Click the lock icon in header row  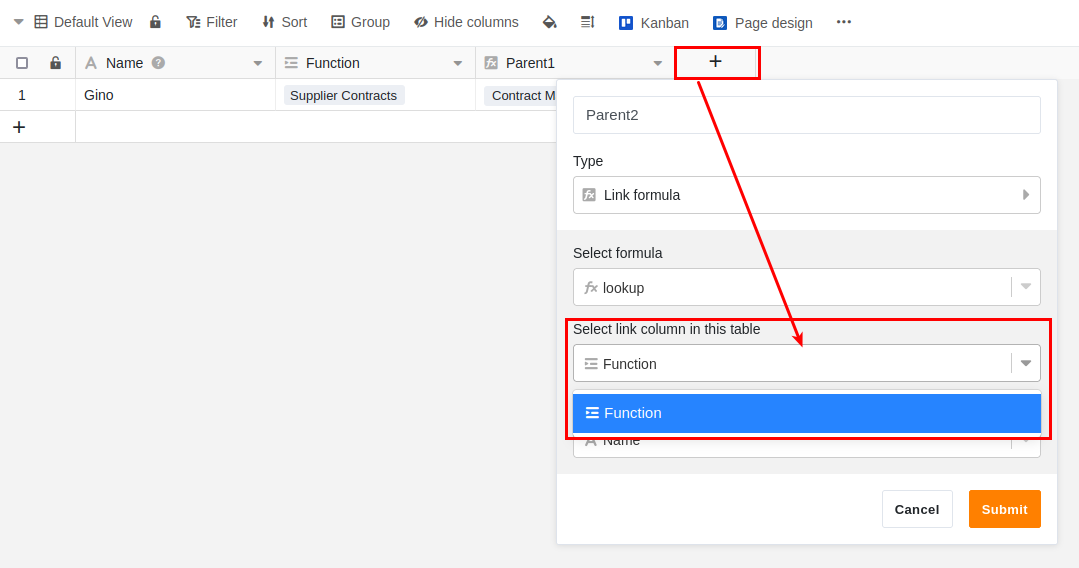[55, 63]
